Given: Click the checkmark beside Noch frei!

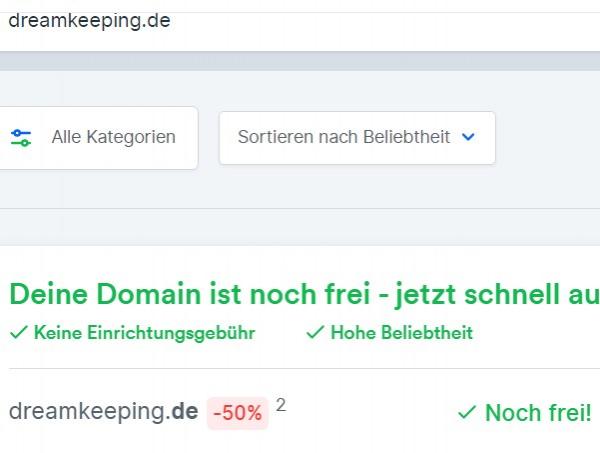Looking at the screenshot, I should [467, 412].
